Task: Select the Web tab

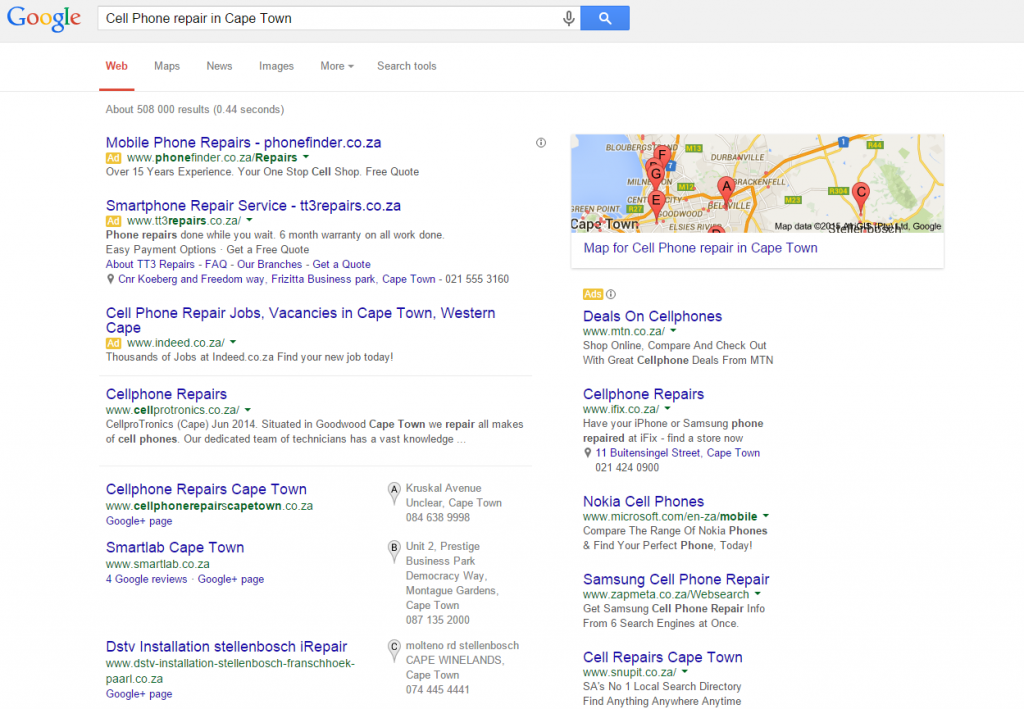Action: (117, 66)
